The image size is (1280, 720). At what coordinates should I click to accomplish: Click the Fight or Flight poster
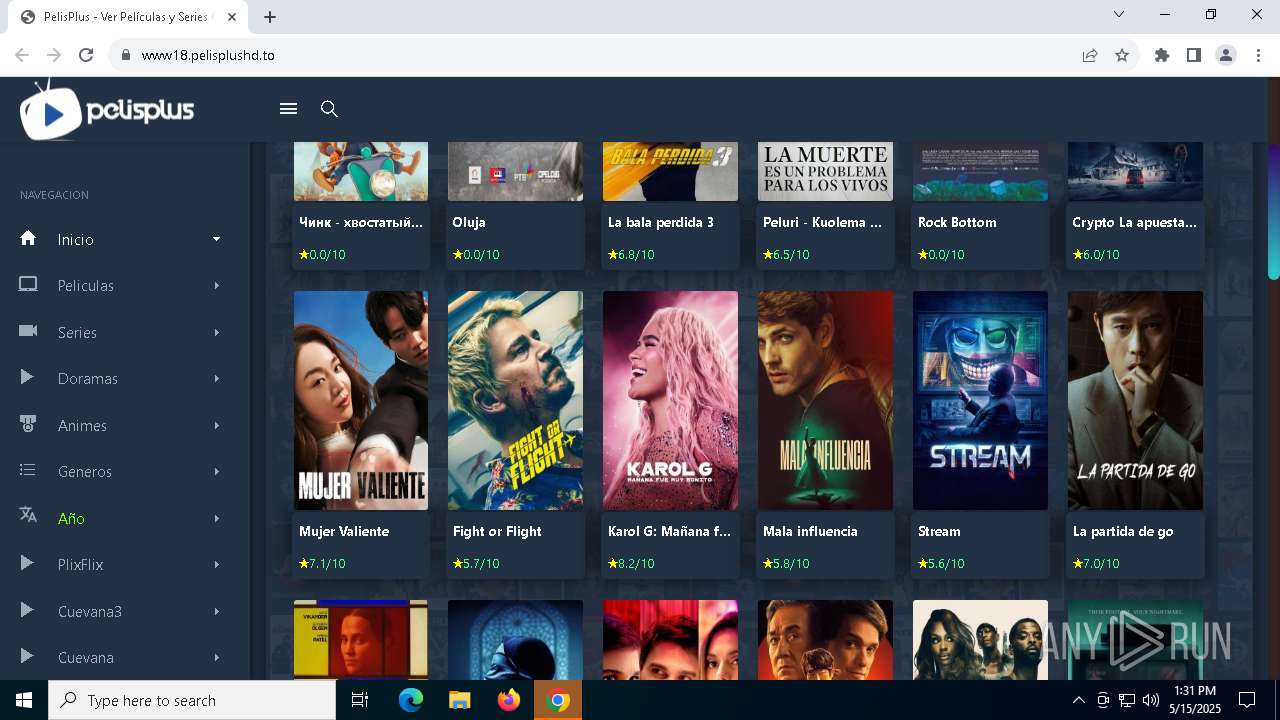pos(515,400)
